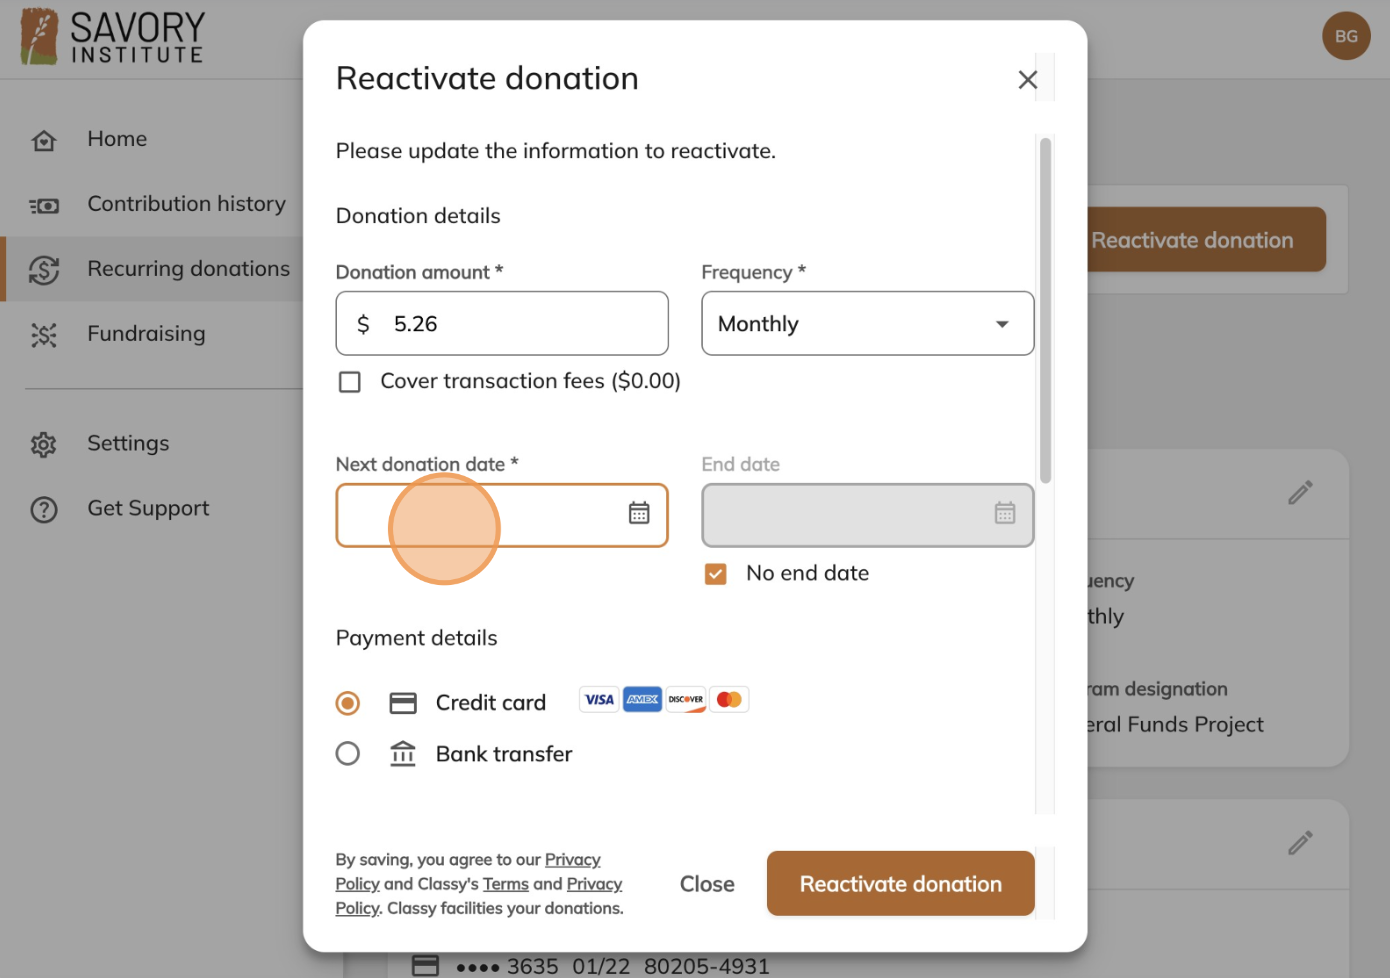Screen dimensions: 1390x978
Task: Open calendar picker for Next donation date
Action: click(x=639, y=513)
